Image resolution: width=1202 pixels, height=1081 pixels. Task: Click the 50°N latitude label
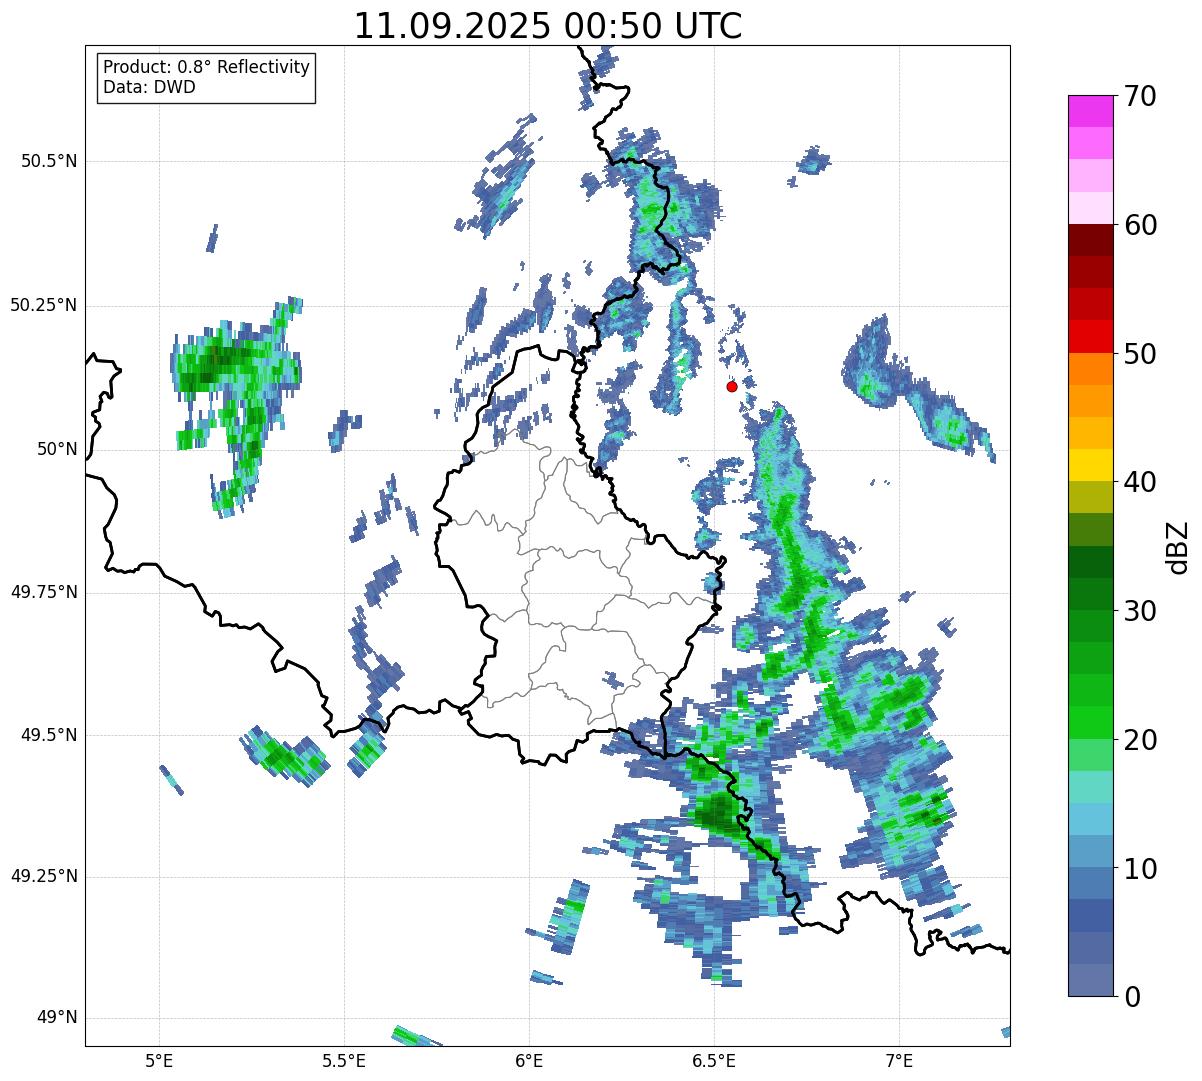coord(57,449)
